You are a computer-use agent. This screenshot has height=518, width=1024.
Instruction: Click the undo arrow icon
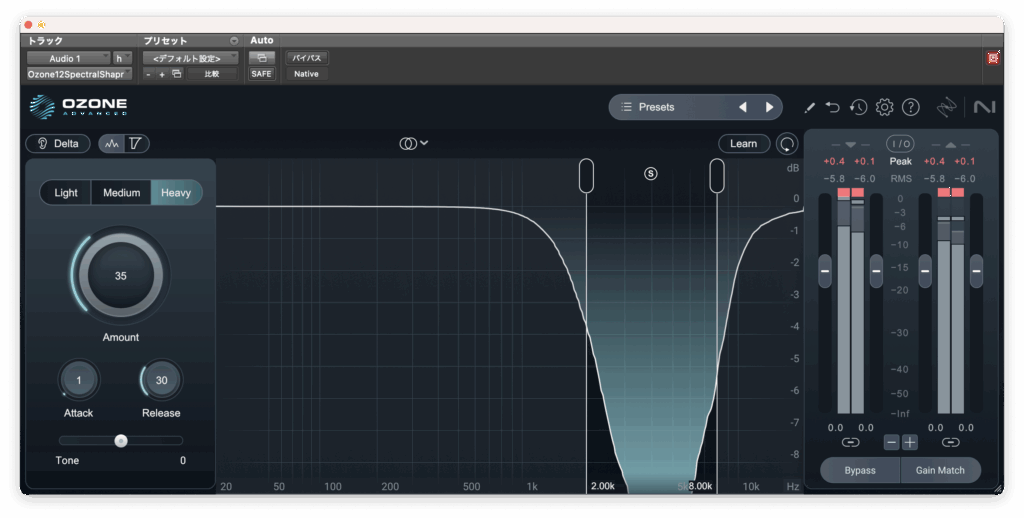833,107
